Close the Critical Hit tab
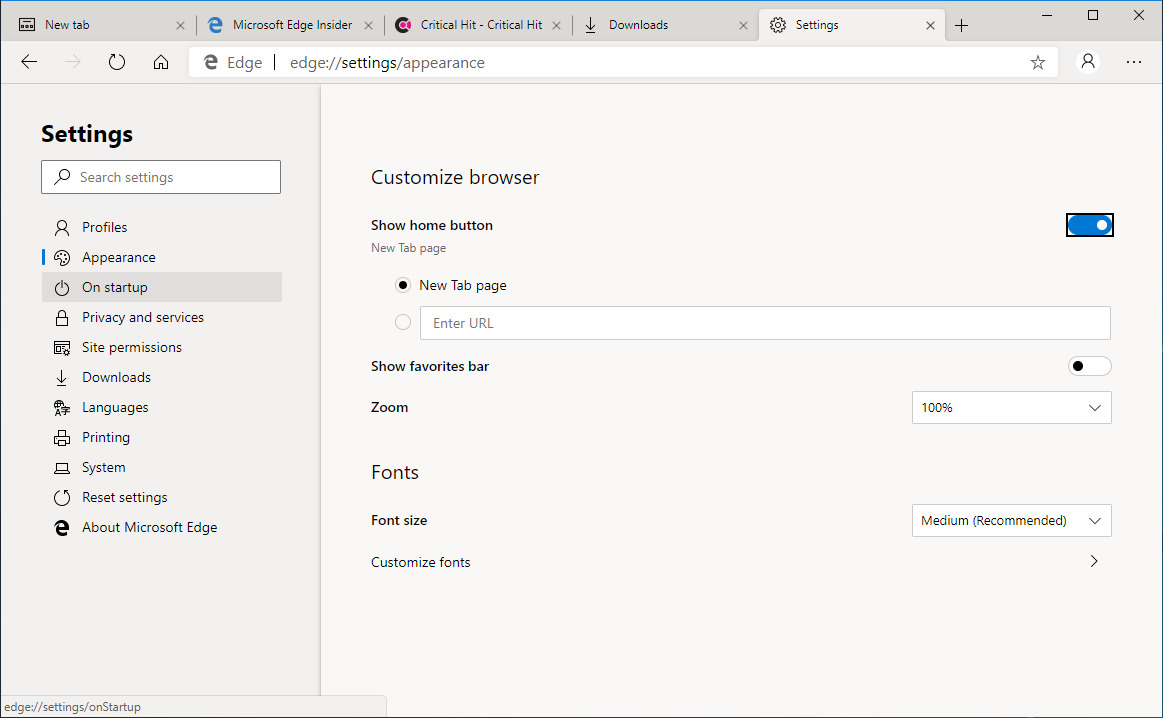Viewport: 1163px width, 718px height. click(556, 25)
